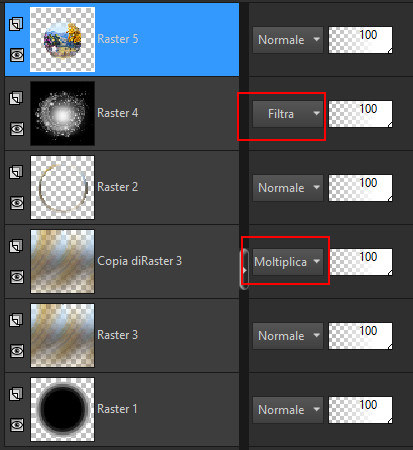
Task: Click the layer type icon on Raster 4
Action: 16,98
